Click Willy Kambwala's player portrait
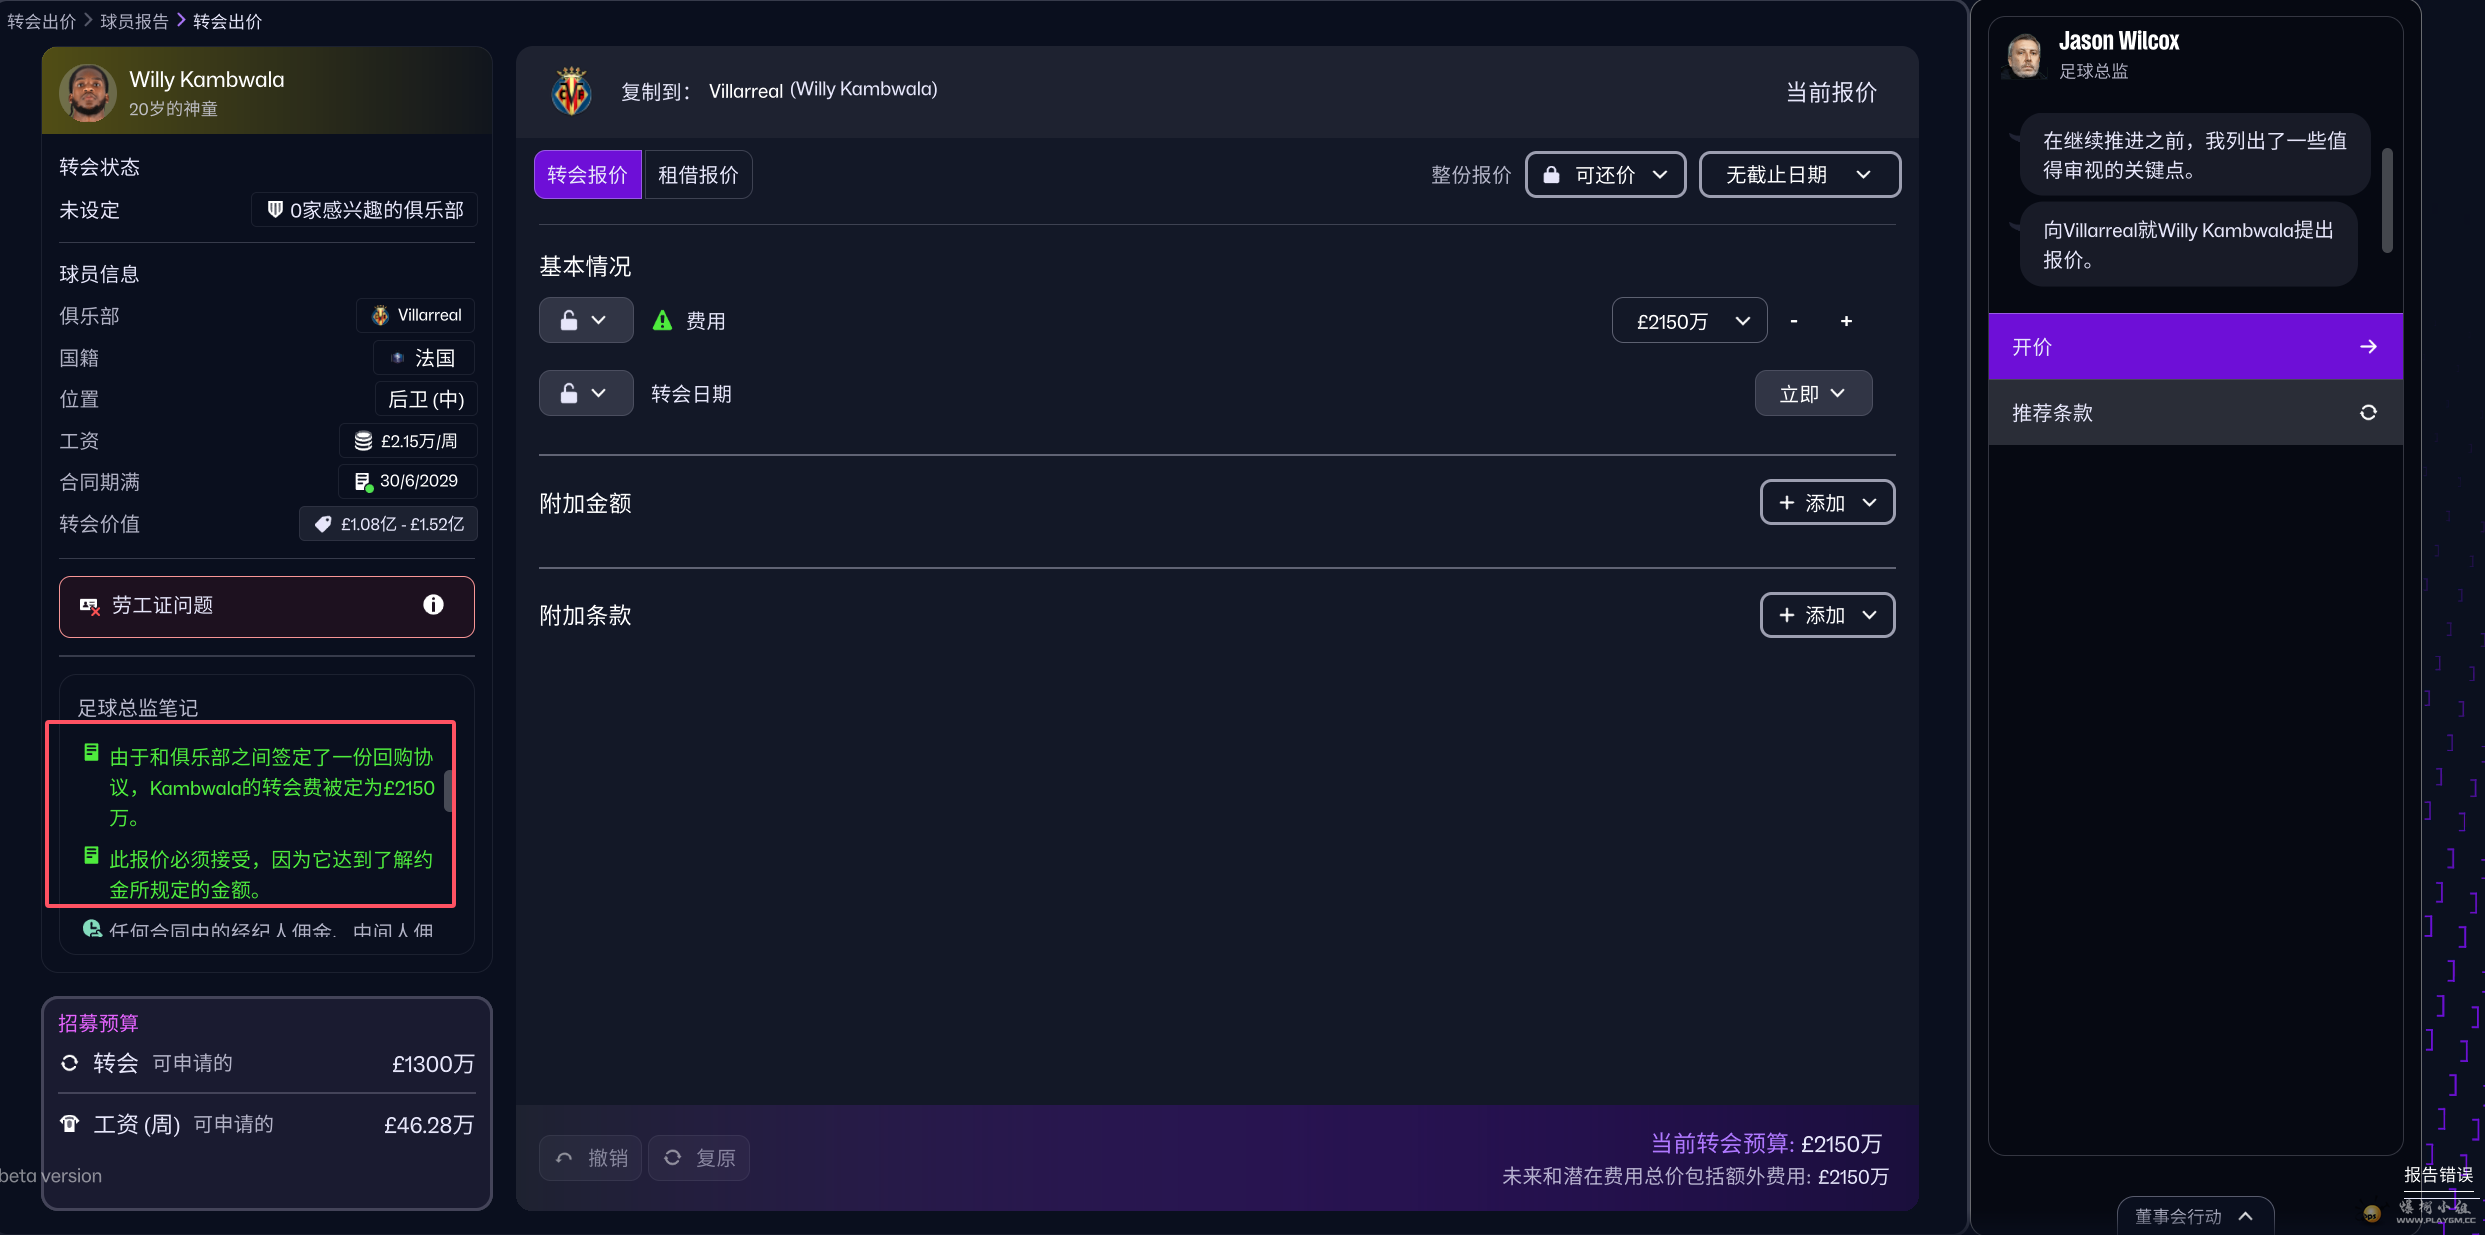The height and width of the screenshot is (1235, 2485). point(88,93)
